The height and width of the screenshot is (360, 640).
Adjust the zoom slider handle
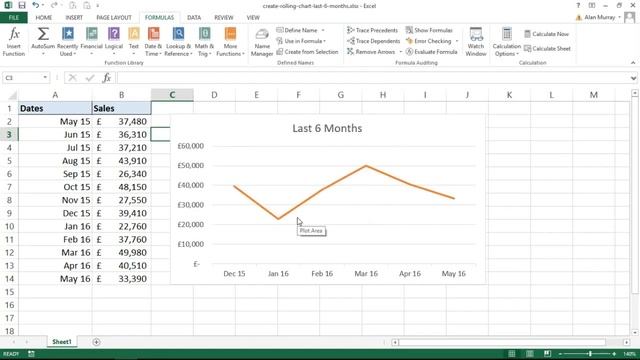pos(590,353)
